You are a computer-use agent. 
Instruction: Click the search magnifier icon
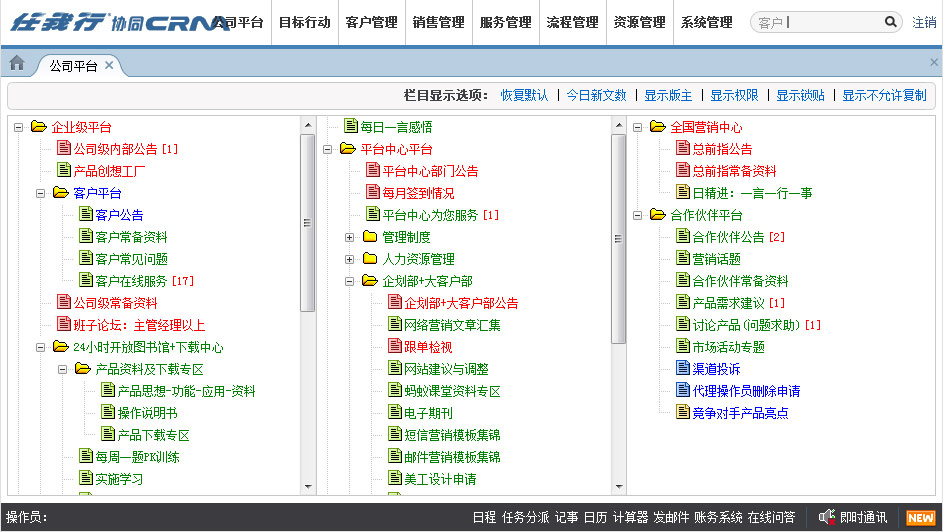click(890, 22)
